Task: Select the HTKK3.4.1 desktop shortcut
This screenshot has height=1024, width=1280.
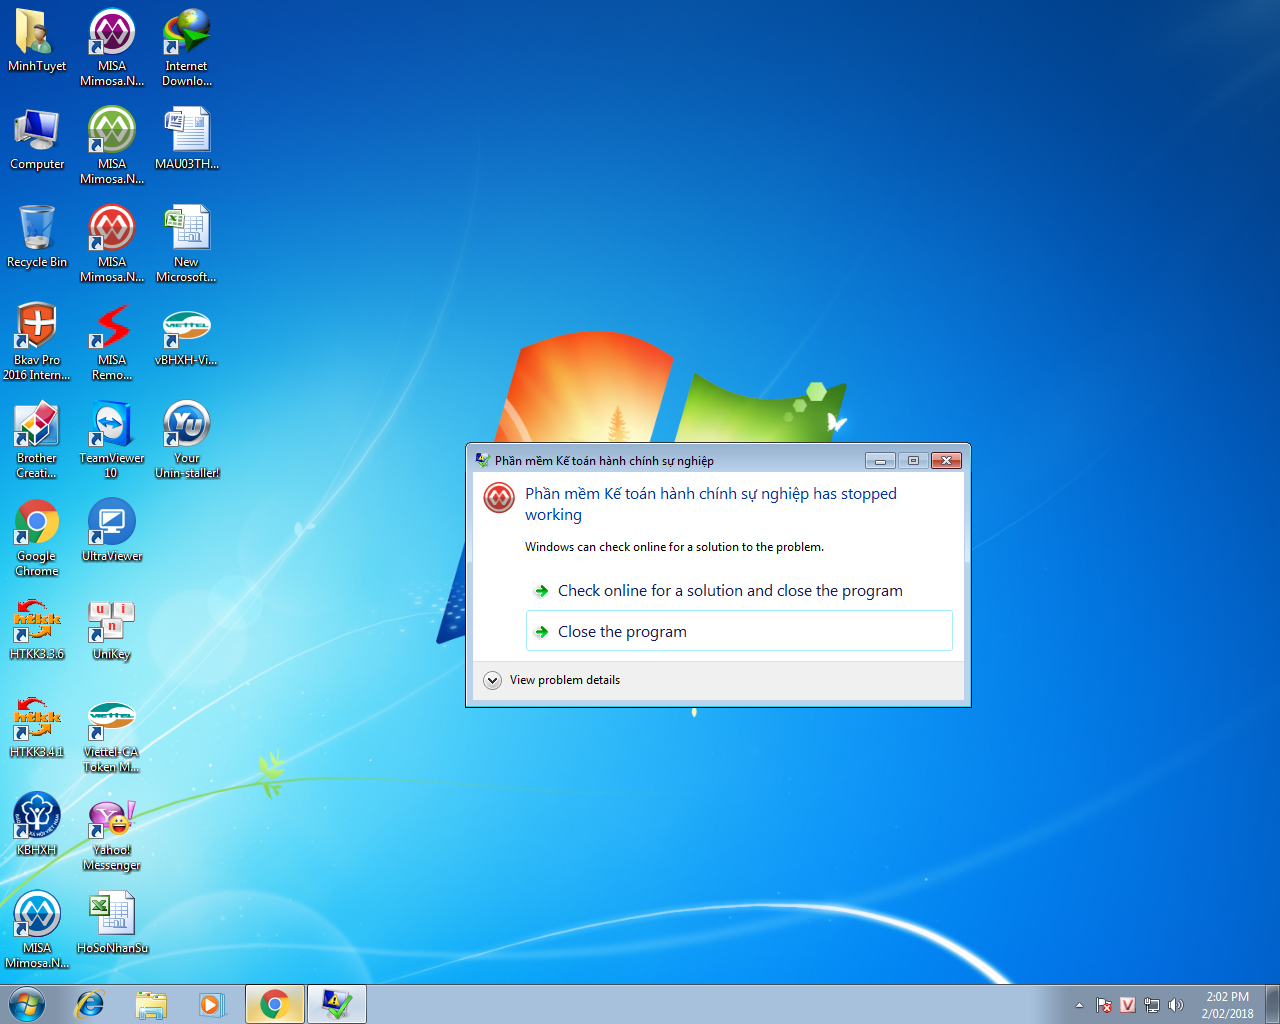Action: point(37,726)
